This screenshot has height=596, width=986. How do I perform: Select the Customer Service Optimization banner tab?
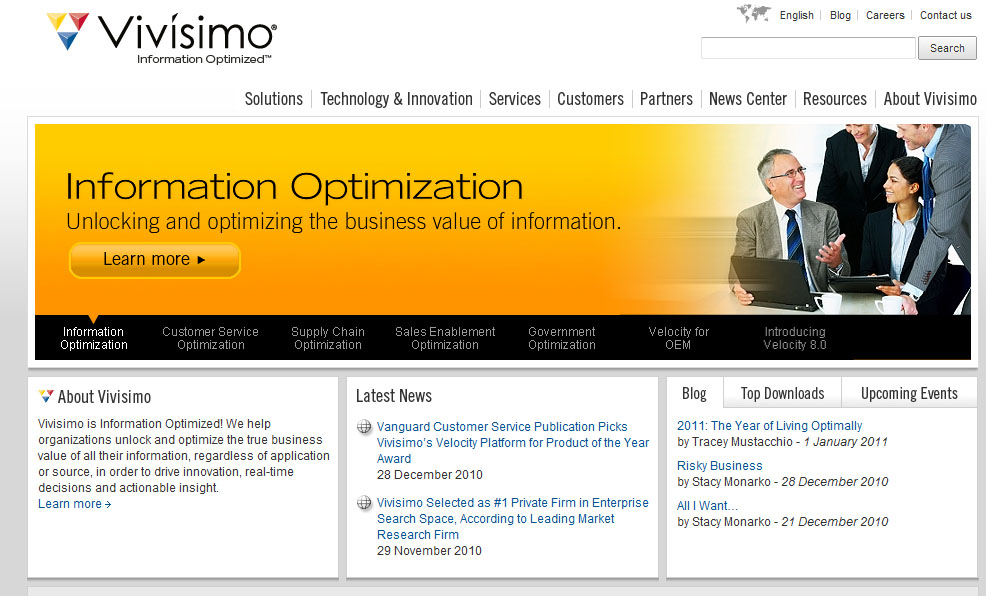(x=211, y=338)
